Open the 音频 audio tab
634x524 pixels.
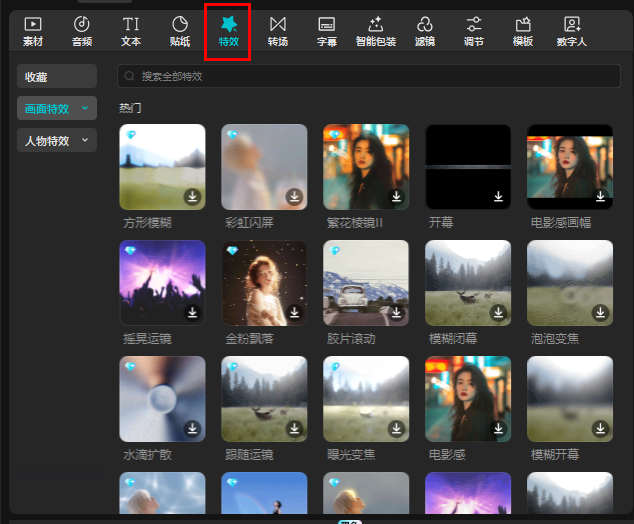82,32
